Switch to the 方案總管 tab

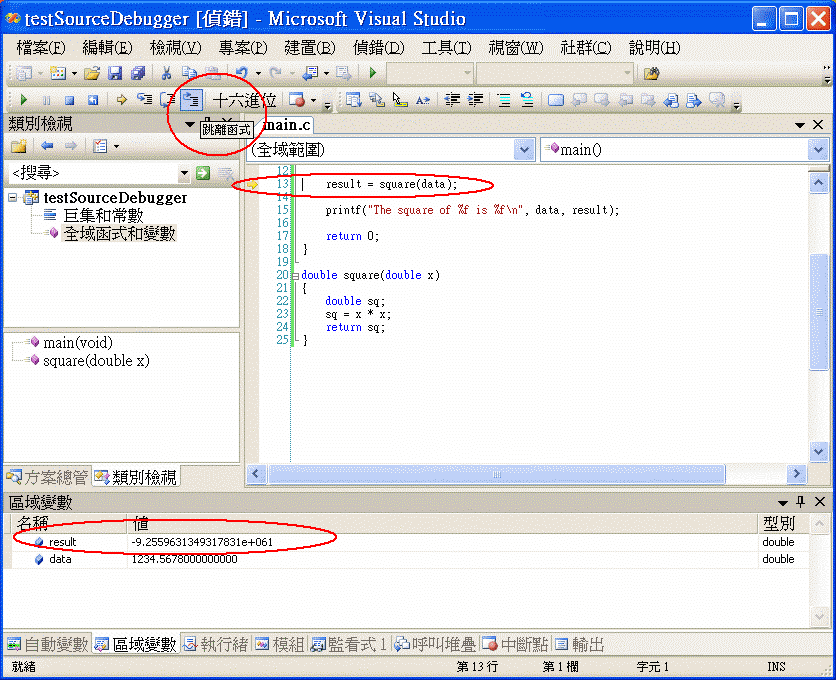coord(47,477)
